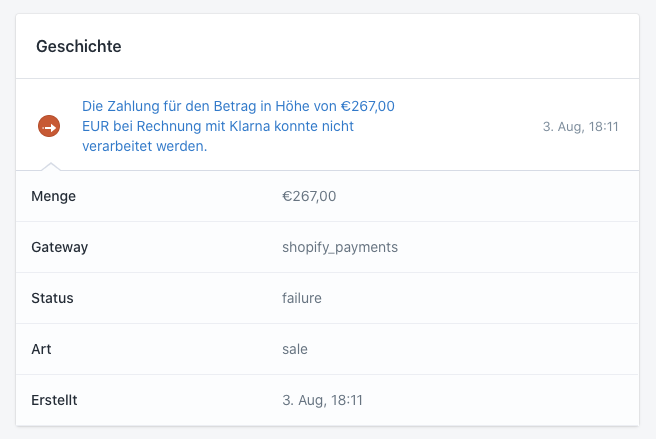Select the Status row label
This screenshot has width=656, height=439.
point(53,298)
